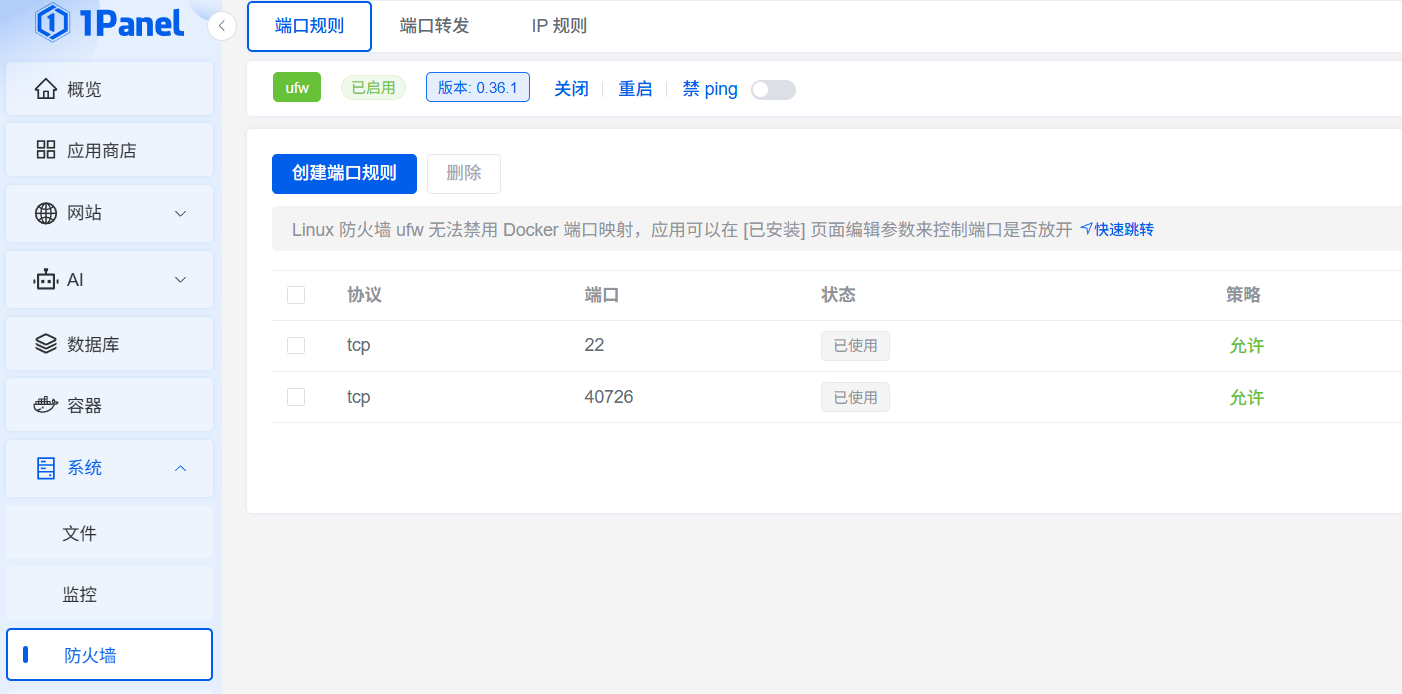Click the 系统 system icon

44,467
